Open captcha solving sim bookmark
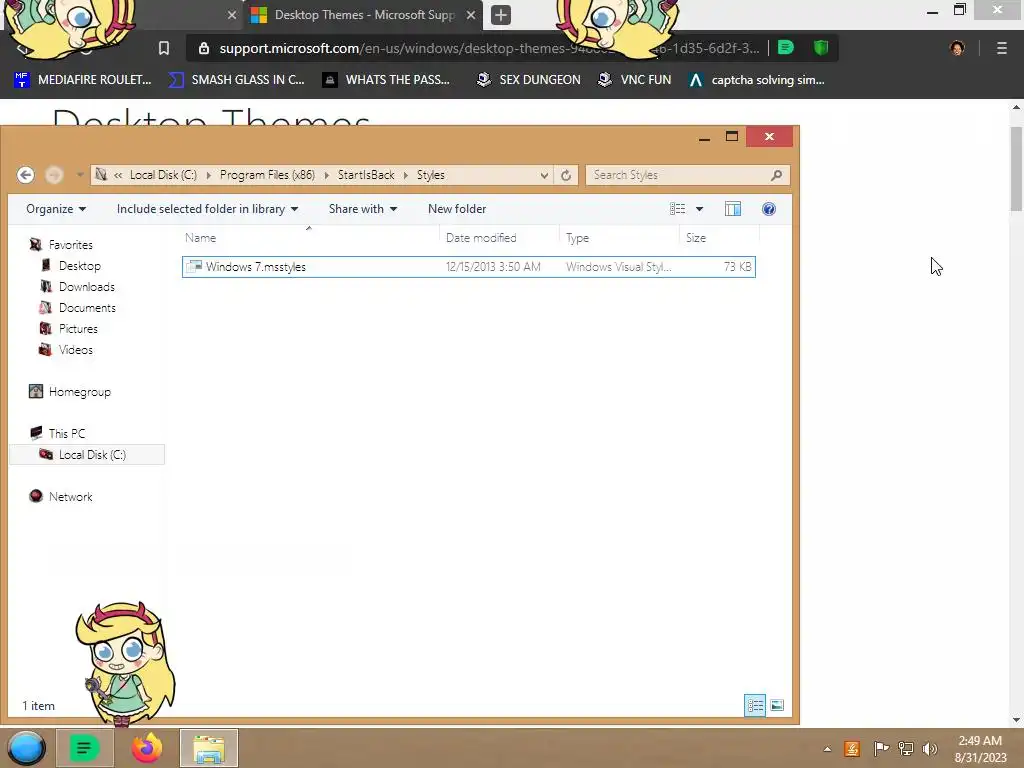Screen dimensions: 1024x768 757,80
